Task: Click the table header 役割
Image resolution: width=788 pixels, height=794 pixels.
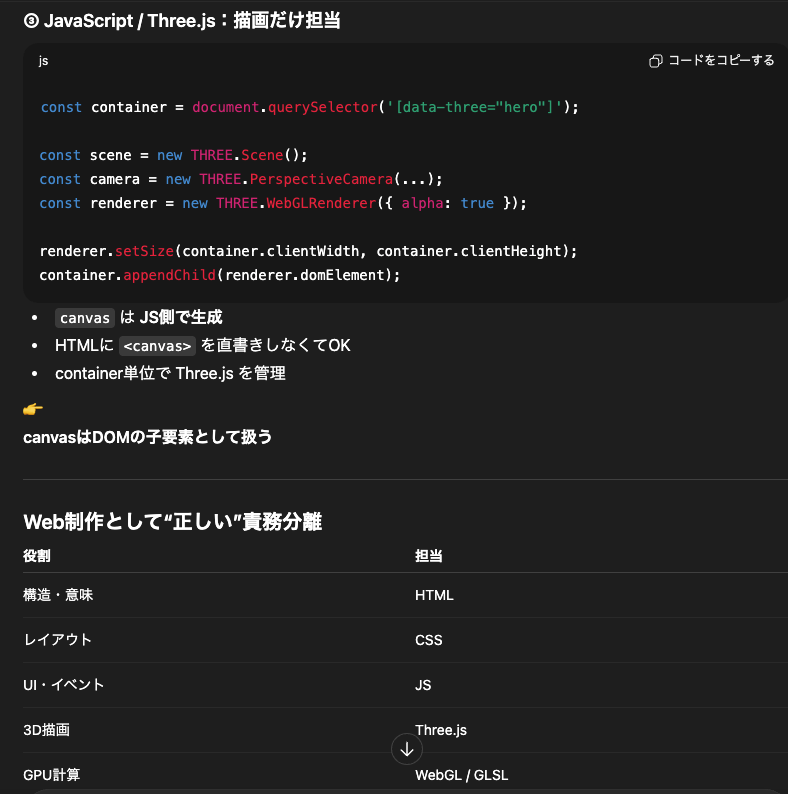Action: [37, 555]
